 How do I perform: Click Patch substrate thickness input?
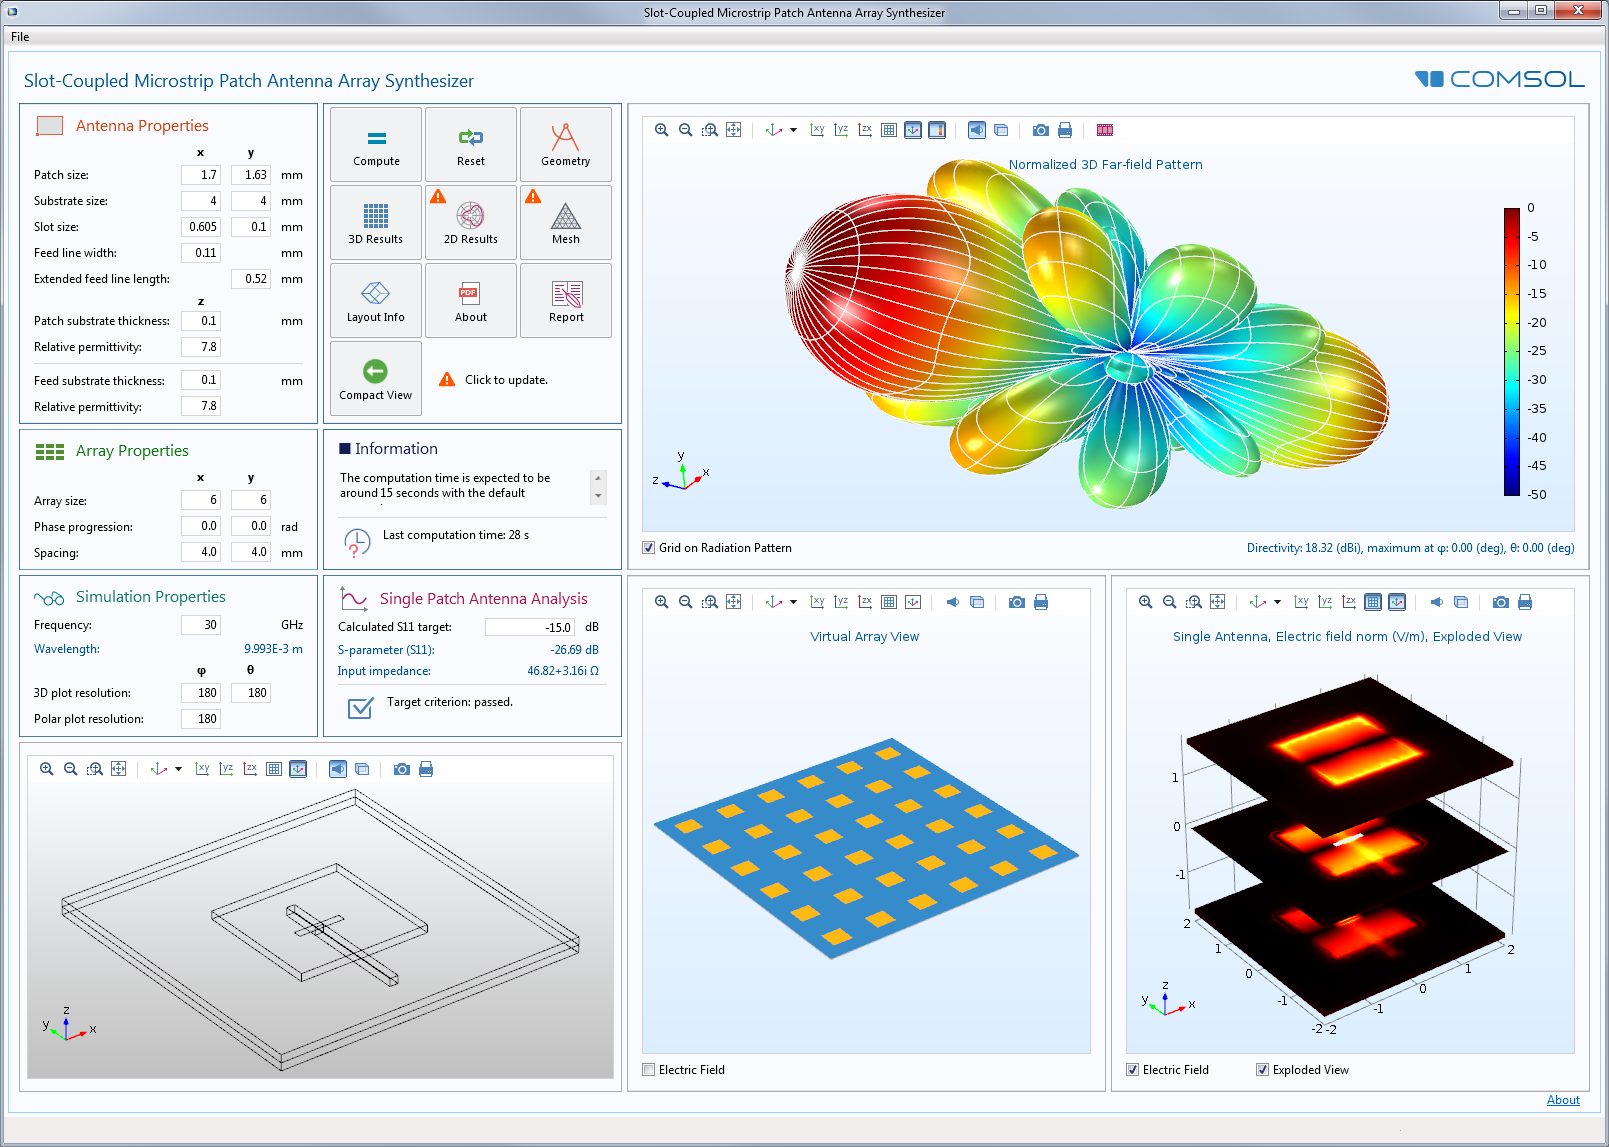click(x=201, y=321)
